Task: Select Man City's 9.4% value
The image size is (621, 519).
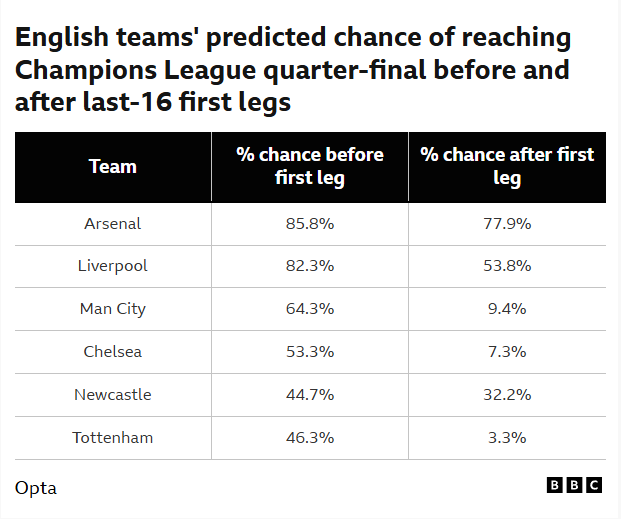Action: click(507, 309)
